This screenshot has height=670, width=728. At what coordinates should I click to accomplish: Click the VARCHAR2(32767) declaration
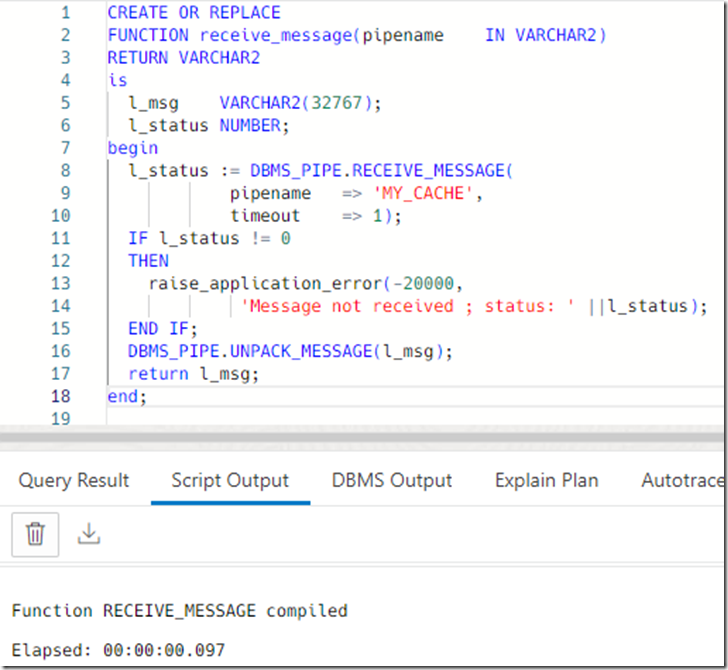(x=300, y=103)
